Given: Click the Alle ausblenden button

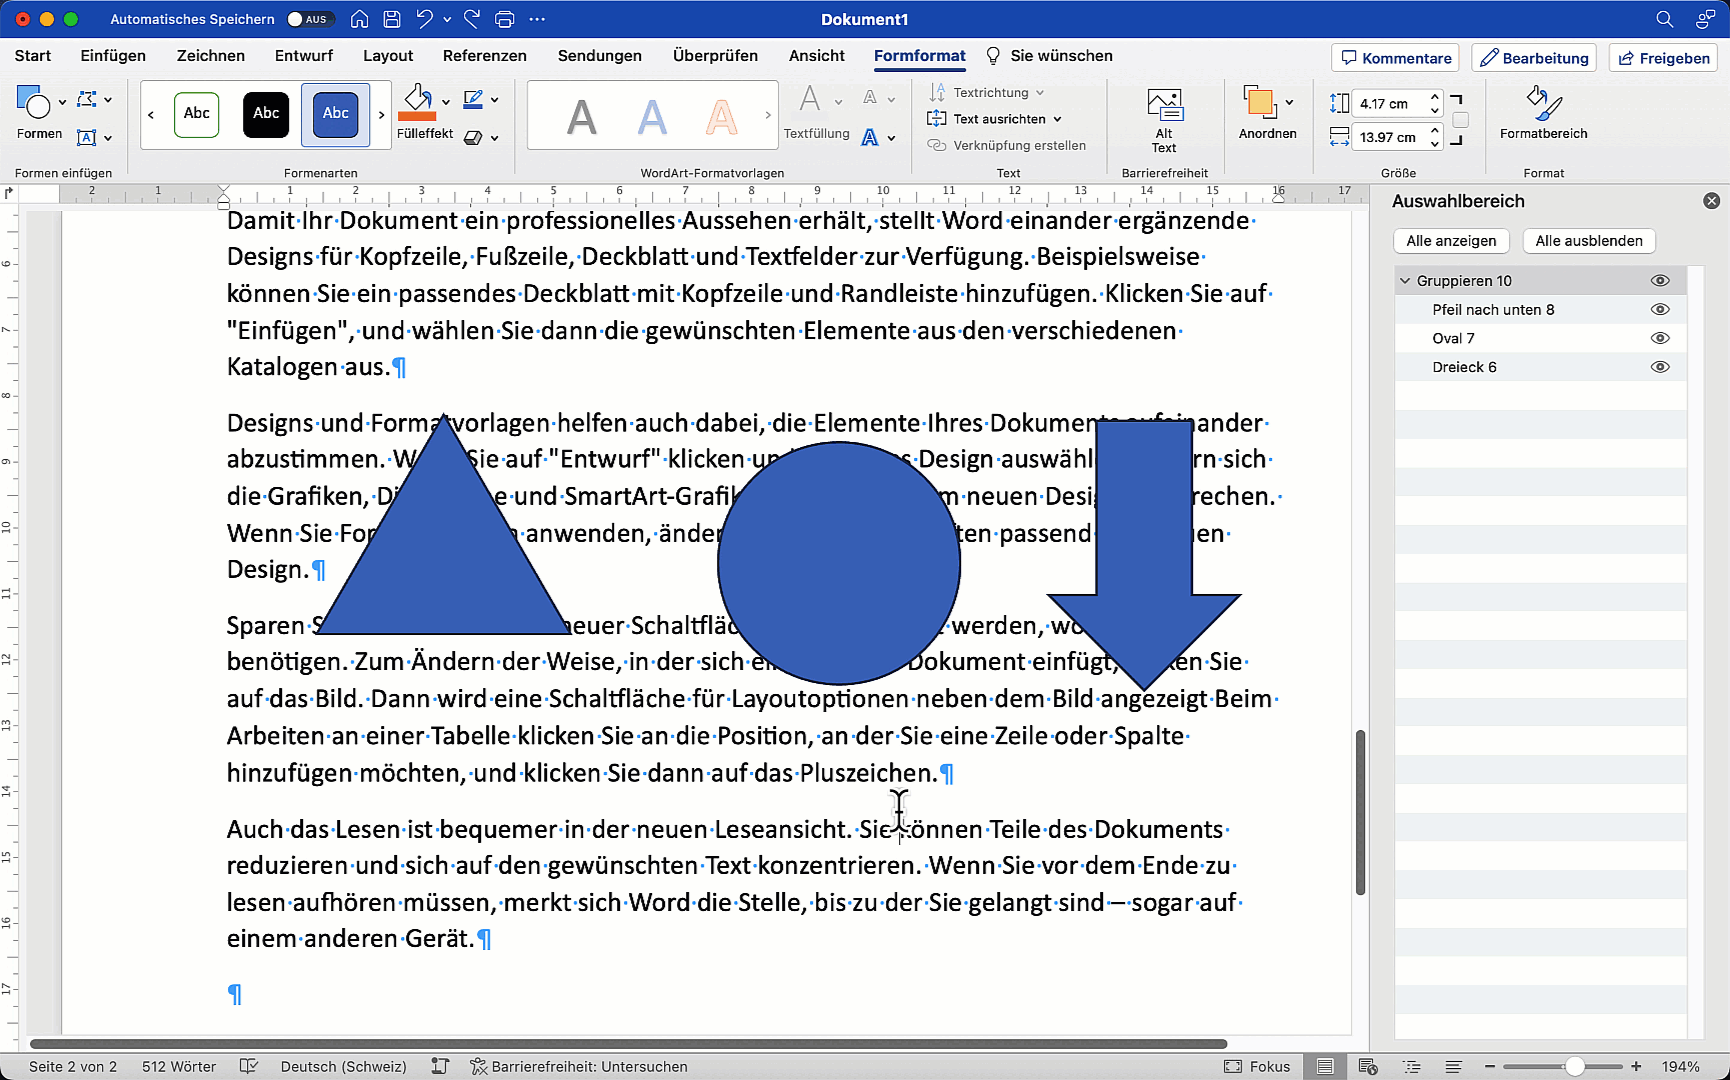Looking at the screenshot, I should pos(1588,241).
